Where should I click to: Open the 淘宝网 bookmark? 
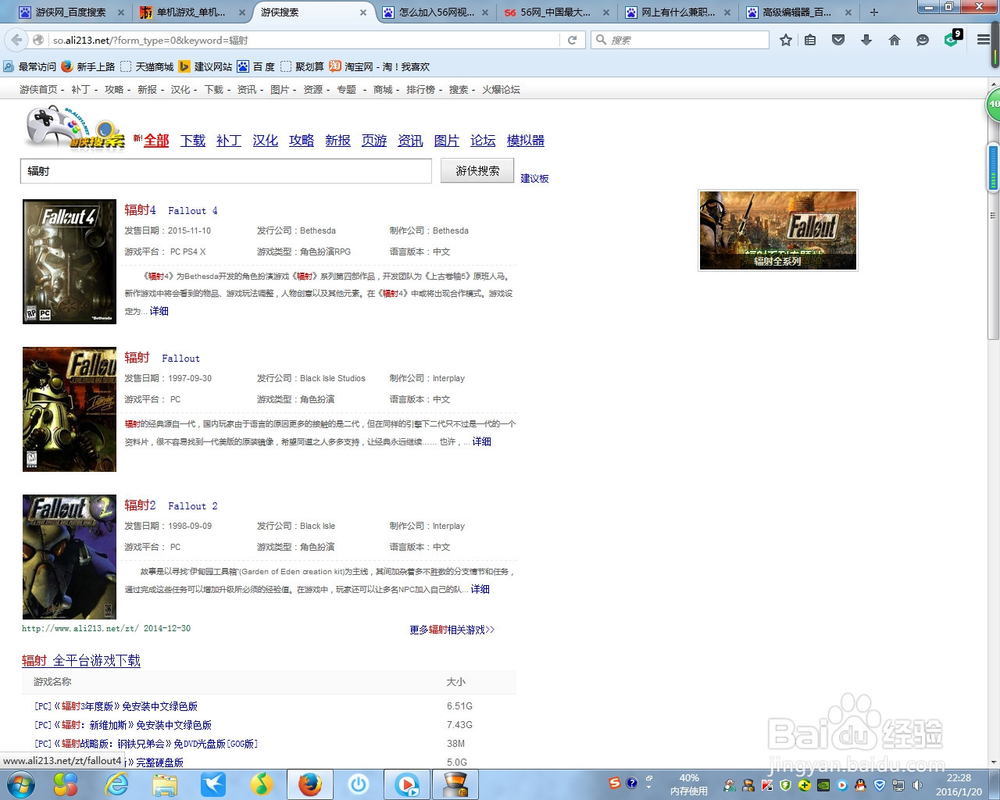click(379, 66)
